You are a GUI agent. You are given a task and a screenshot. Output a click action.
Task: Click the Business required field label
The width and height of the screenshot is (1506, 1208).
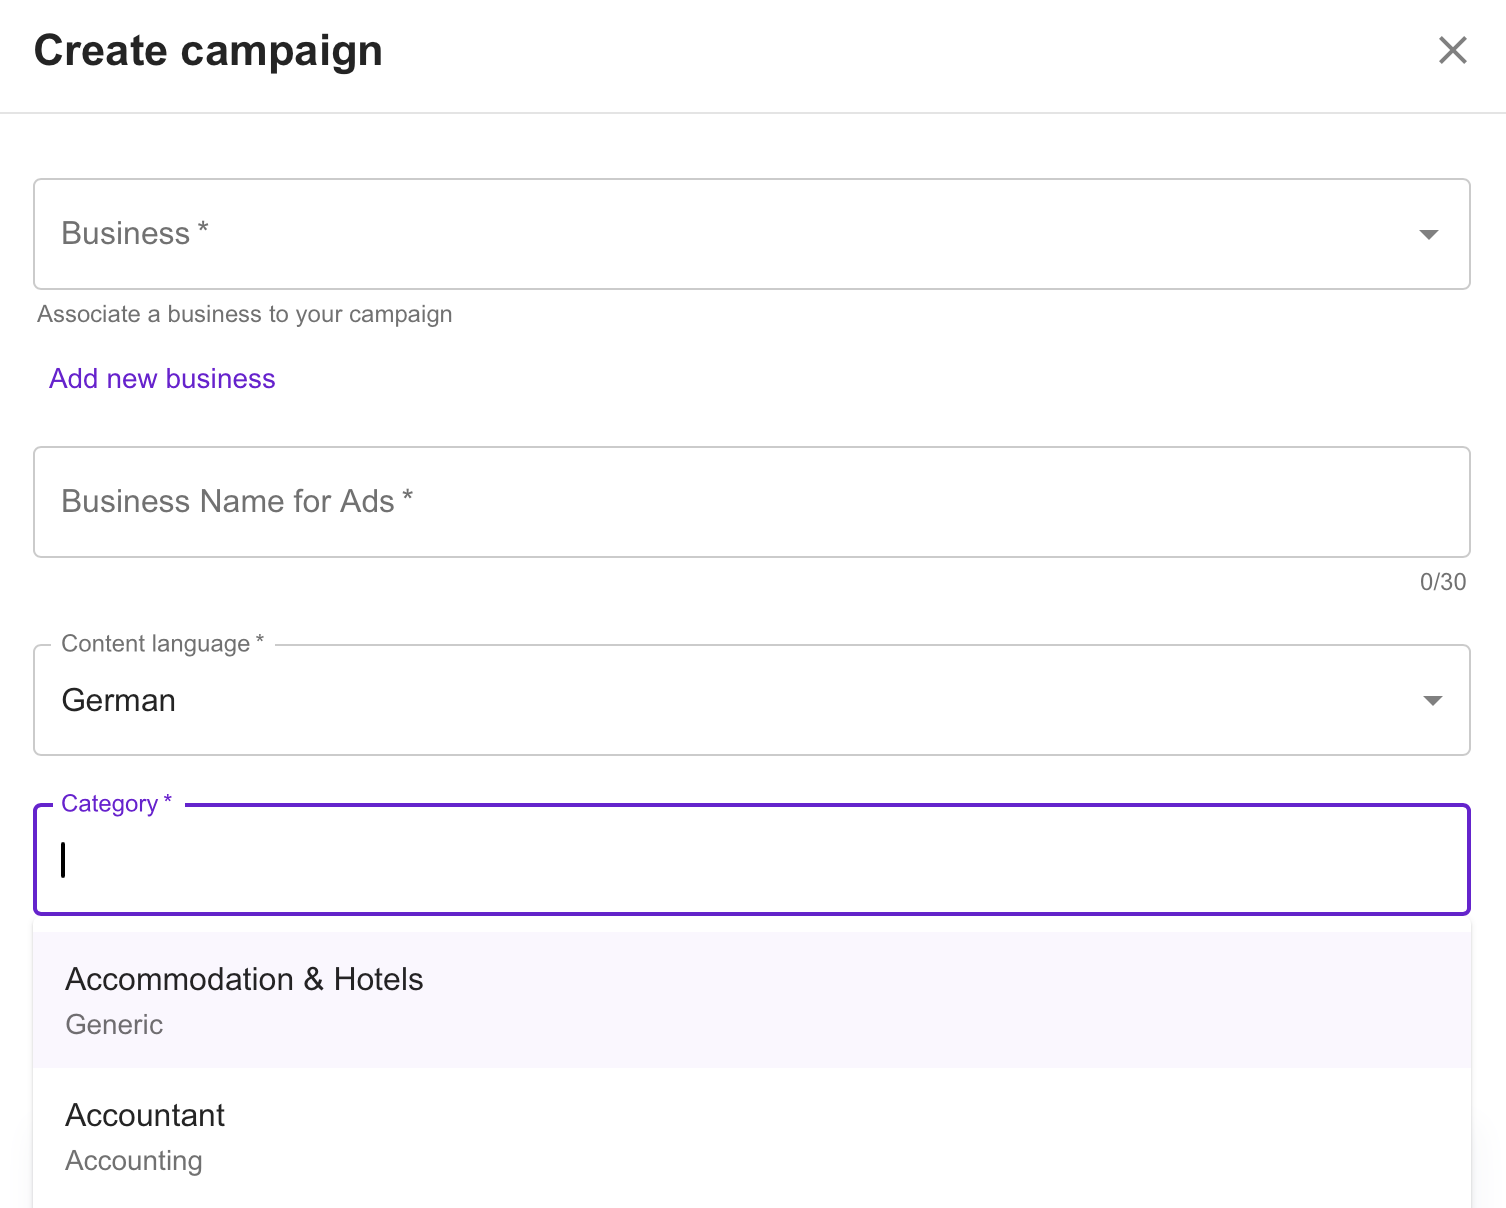(x=135, y=234)
